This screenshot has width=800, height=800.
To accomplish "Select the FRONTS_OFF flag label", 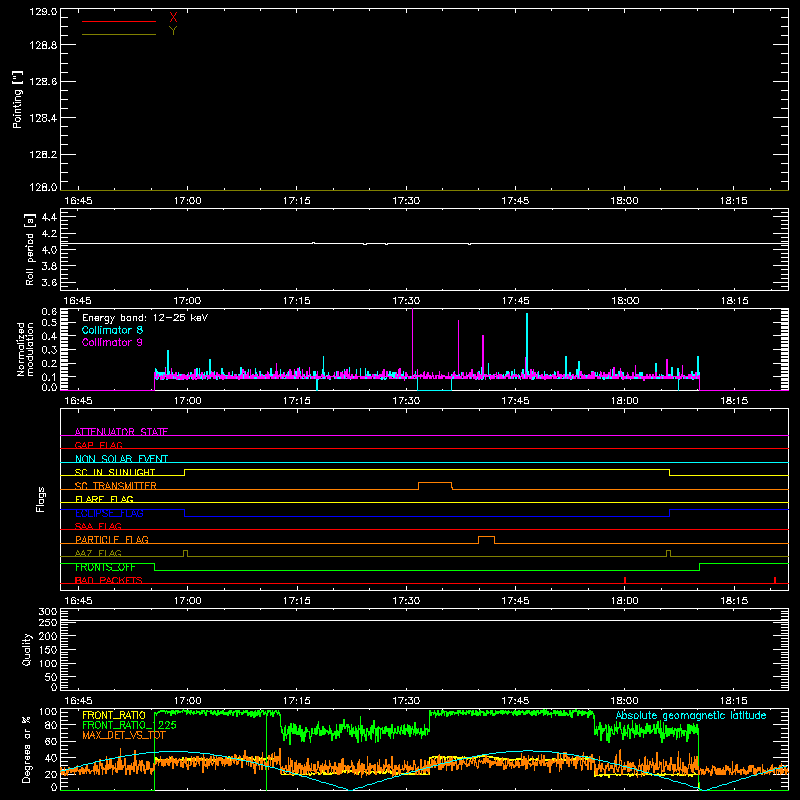I will [x=105, y=567].
